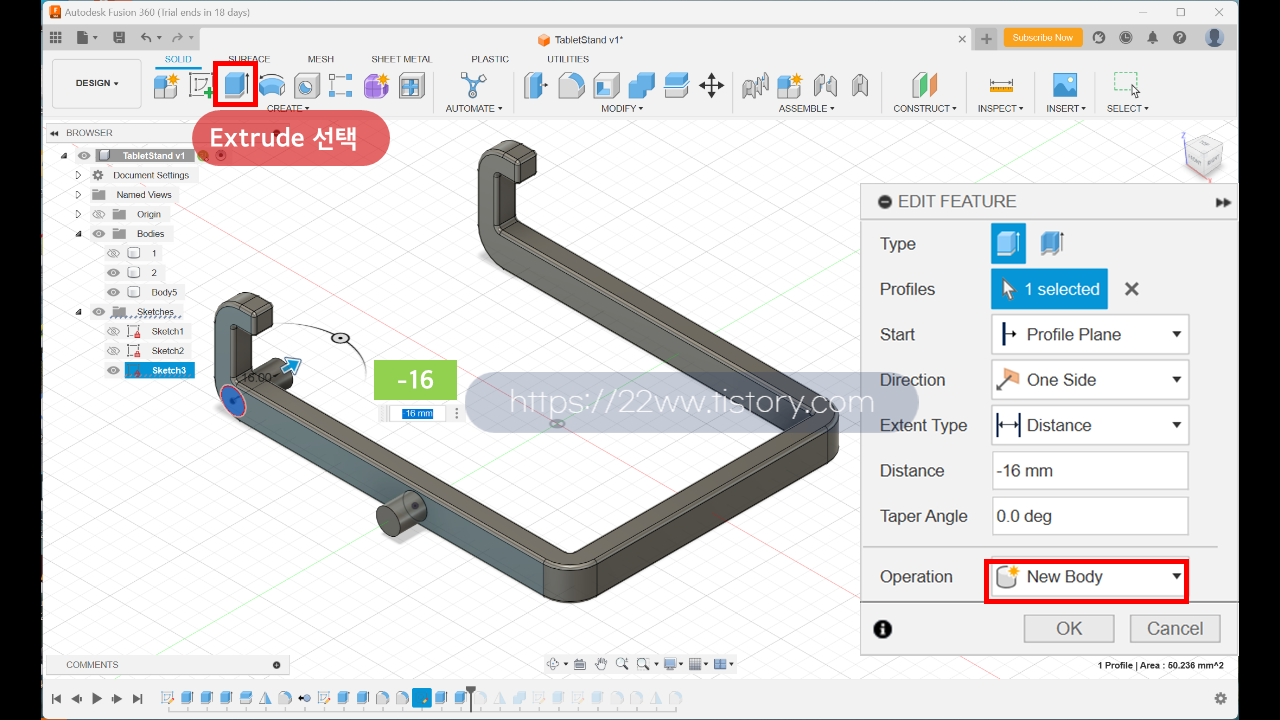
Task: Switch to the PLASTIC tab
Action: [490, 59]
